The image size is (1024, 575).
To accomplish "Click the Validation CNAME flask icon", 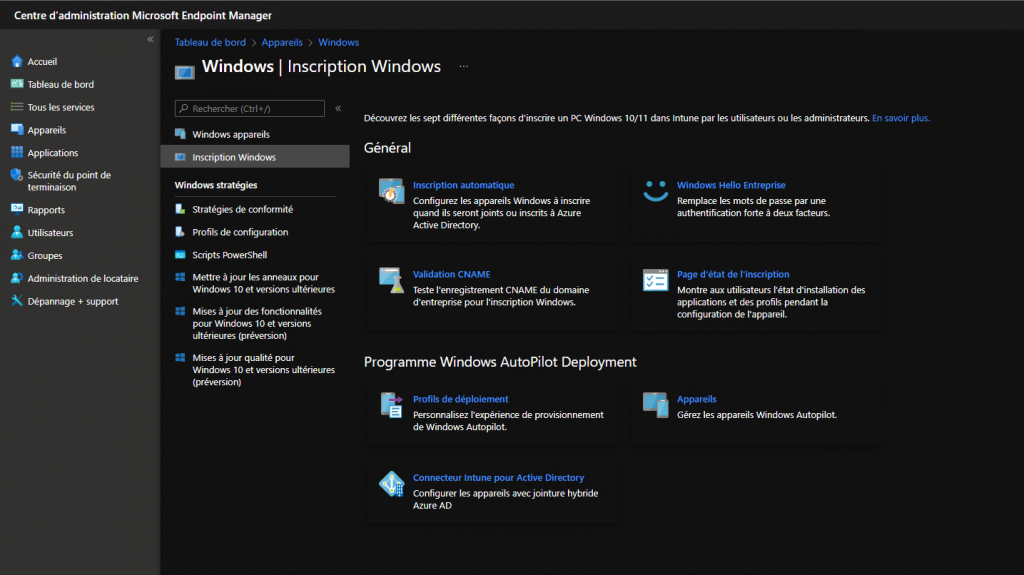I will coord(391,280).
